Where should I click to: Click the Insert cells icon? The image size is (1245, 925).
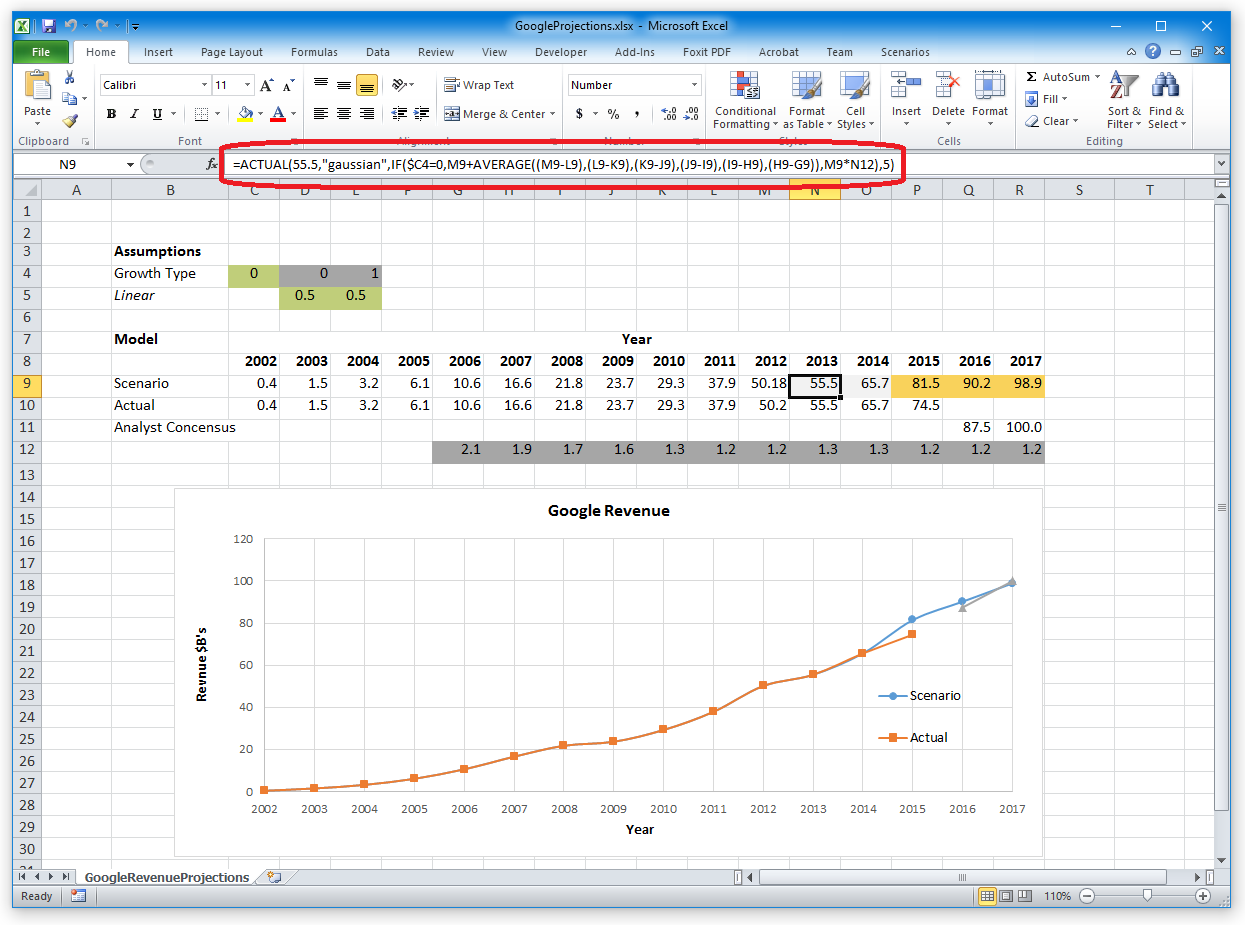pos(906,86)
